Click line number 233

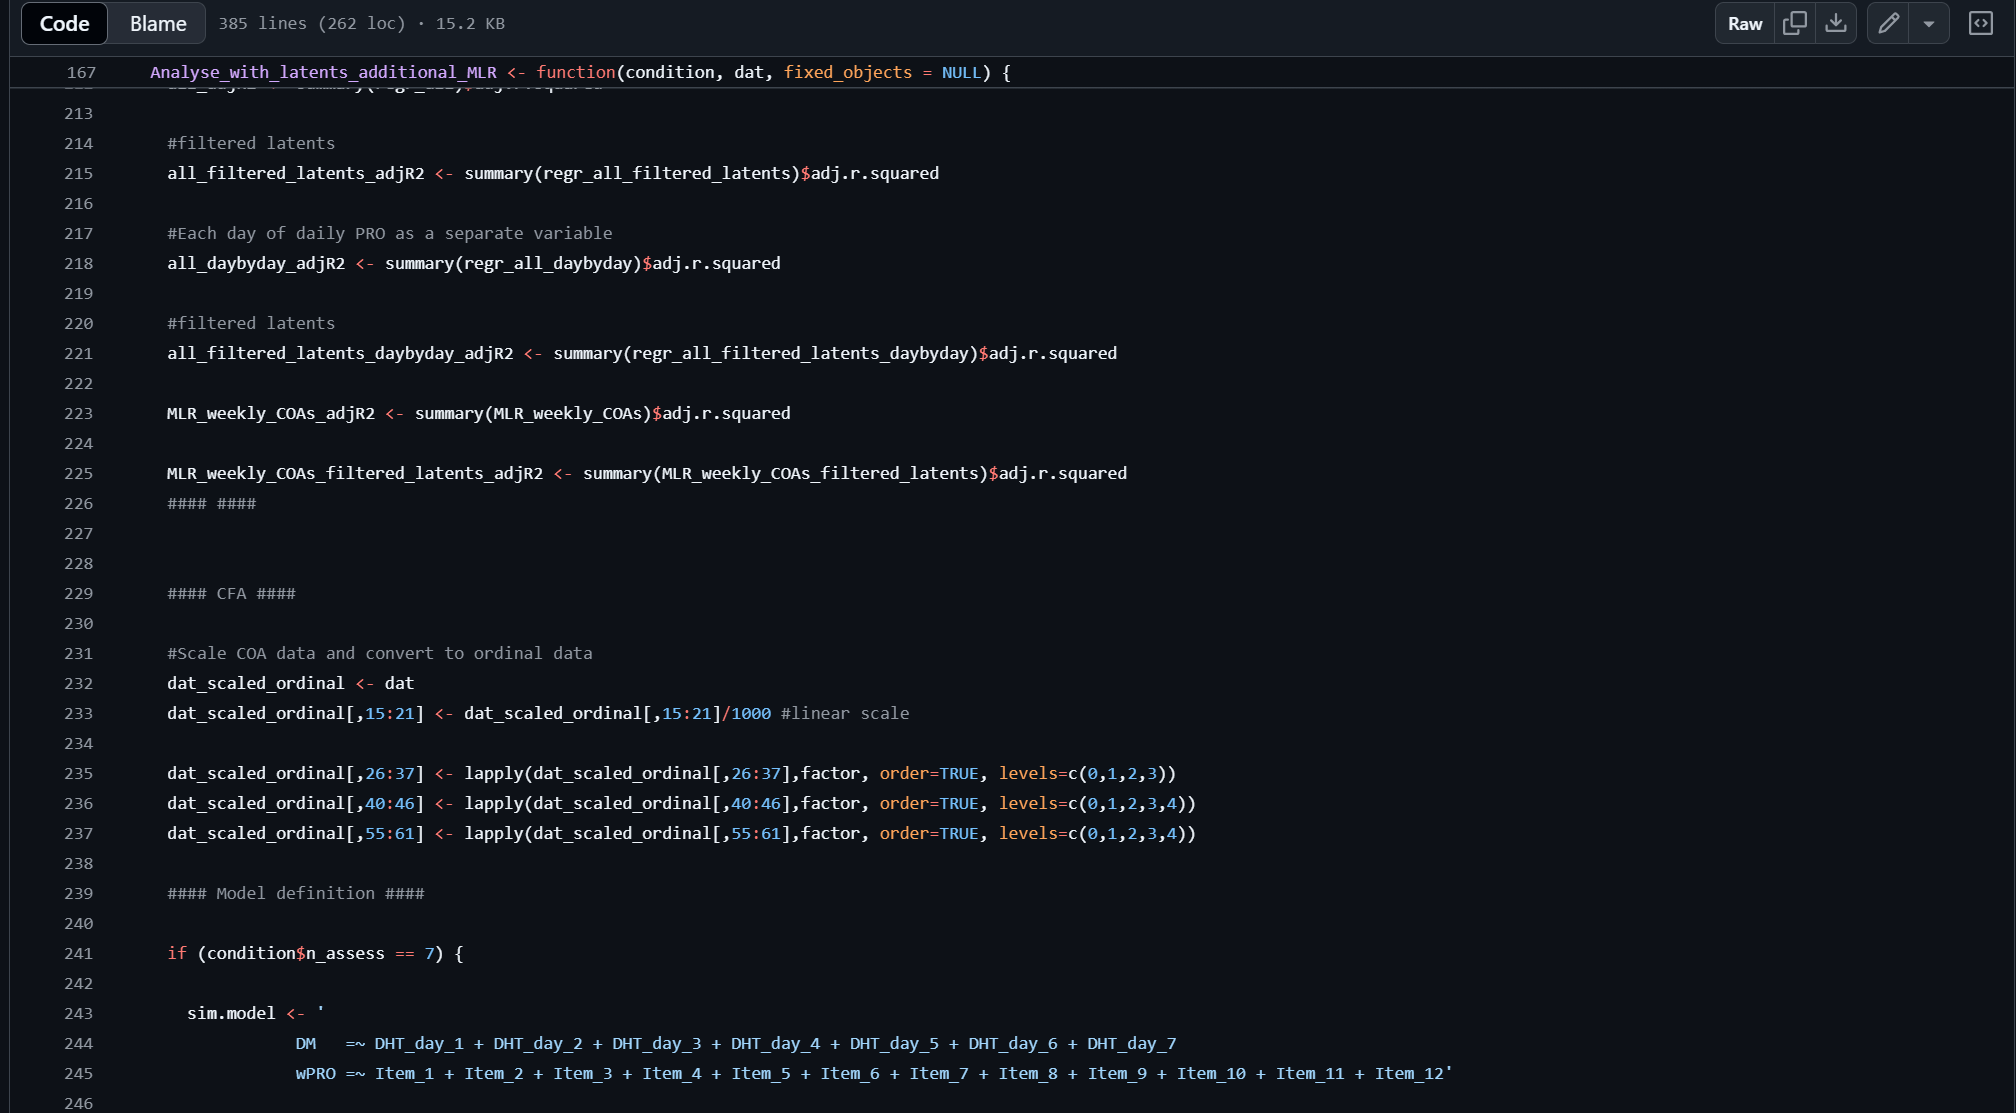(79, 713)
